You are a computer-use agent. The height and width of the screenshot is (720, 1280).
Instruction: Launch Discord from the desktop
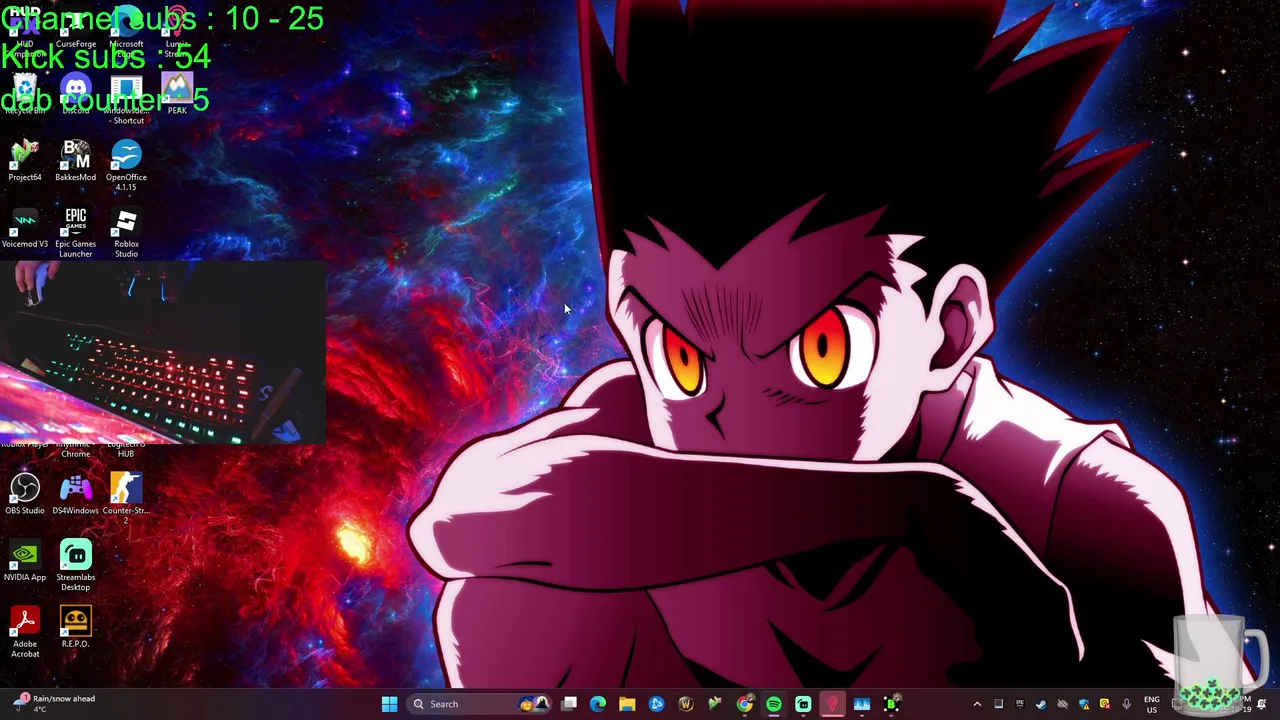point(76,95)
